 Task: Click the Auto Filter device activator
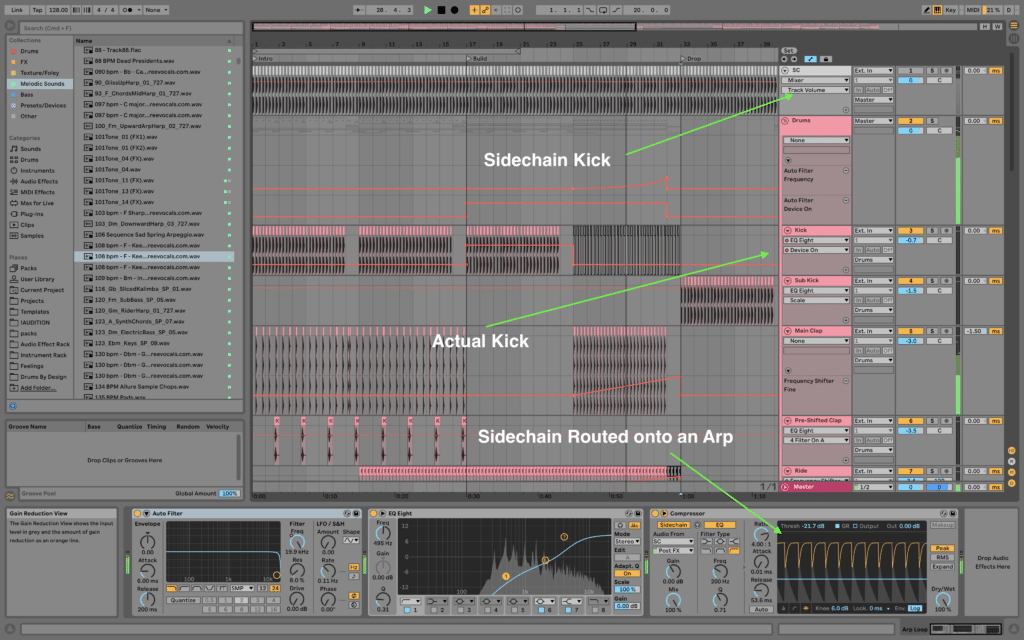click(x=137, y=513)
